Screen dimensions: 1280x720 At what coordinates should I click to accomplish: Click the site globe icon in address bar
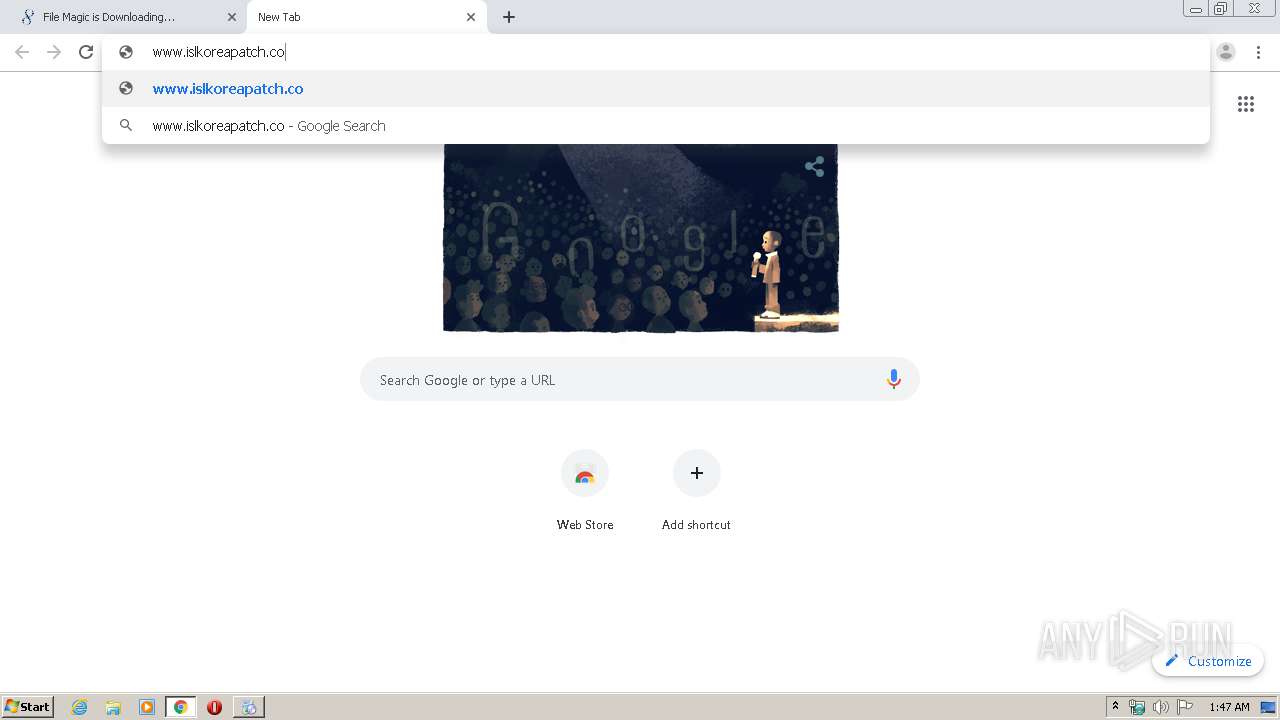click(126, 52)
